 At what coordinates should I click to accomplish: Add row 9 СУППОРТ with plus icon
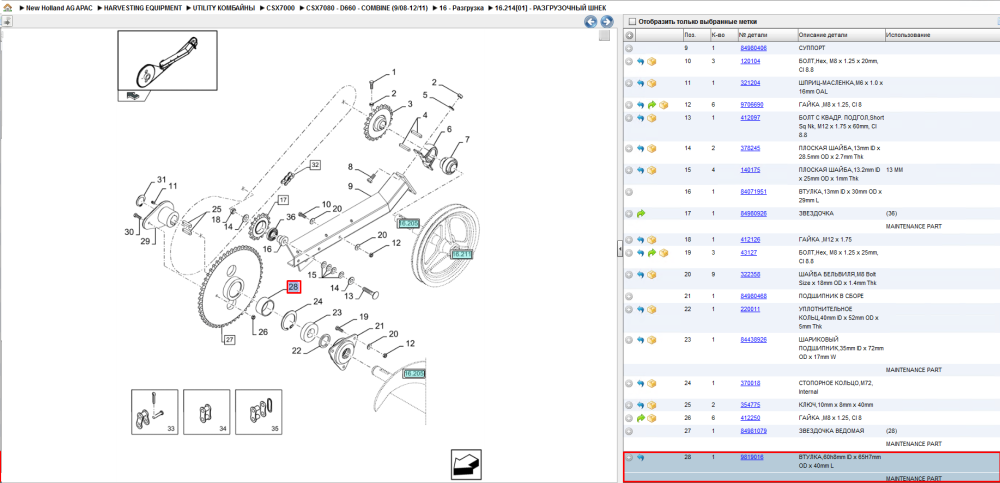click(x=629, y=48)
